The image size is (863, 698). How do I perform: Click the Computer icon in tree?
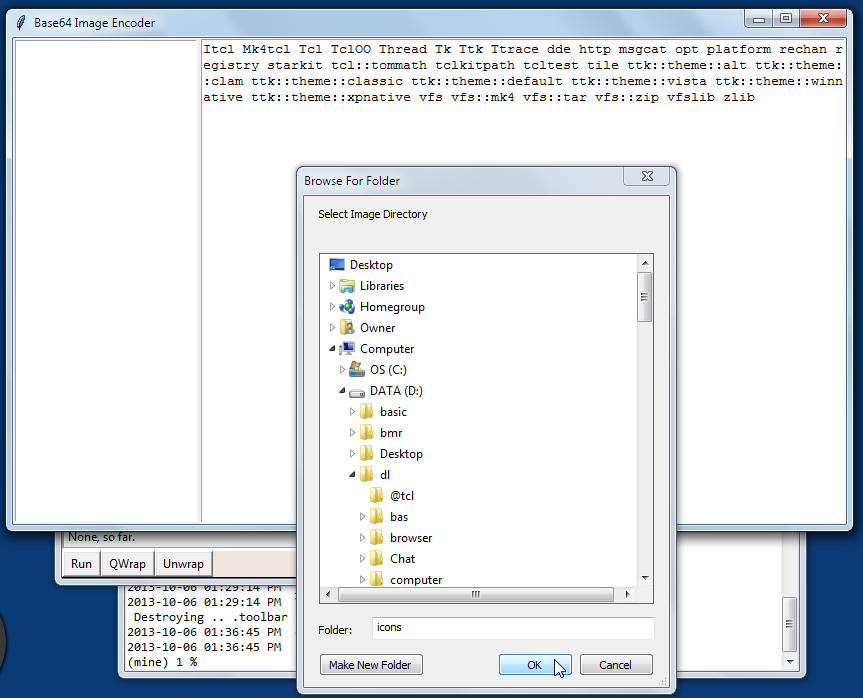tap(346, 349)
